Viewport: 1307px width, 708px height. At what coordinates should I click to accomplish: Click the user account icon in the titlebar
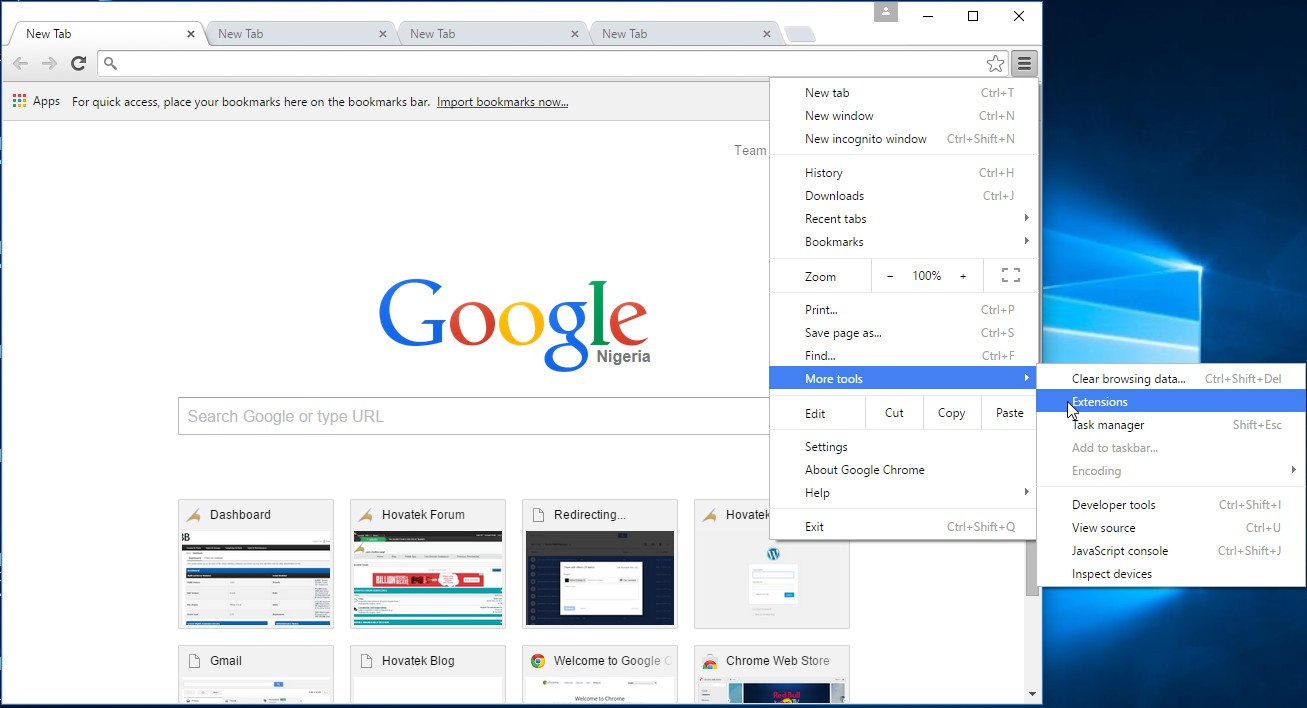(885, 12)
